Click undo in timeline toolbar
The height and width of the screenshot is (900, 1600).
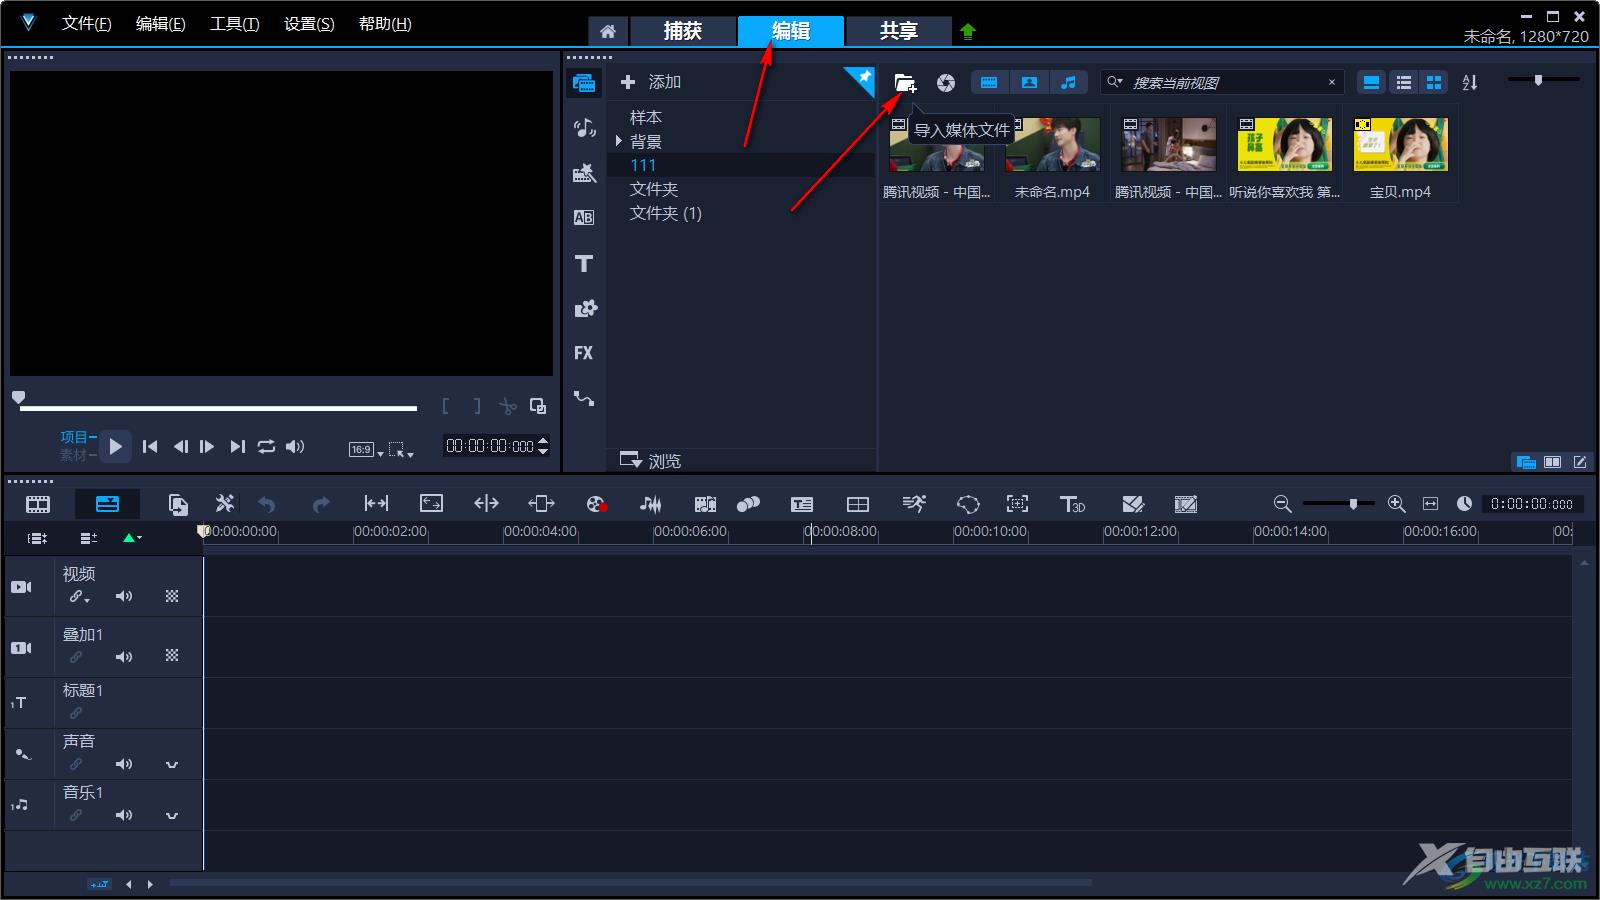click(x=266, y=504)
